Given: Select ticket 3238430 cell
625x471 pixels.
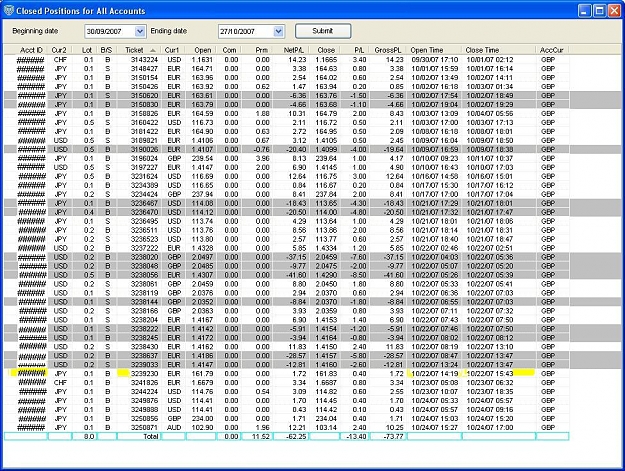Looking at the screenshot, I should click(144, 347).
